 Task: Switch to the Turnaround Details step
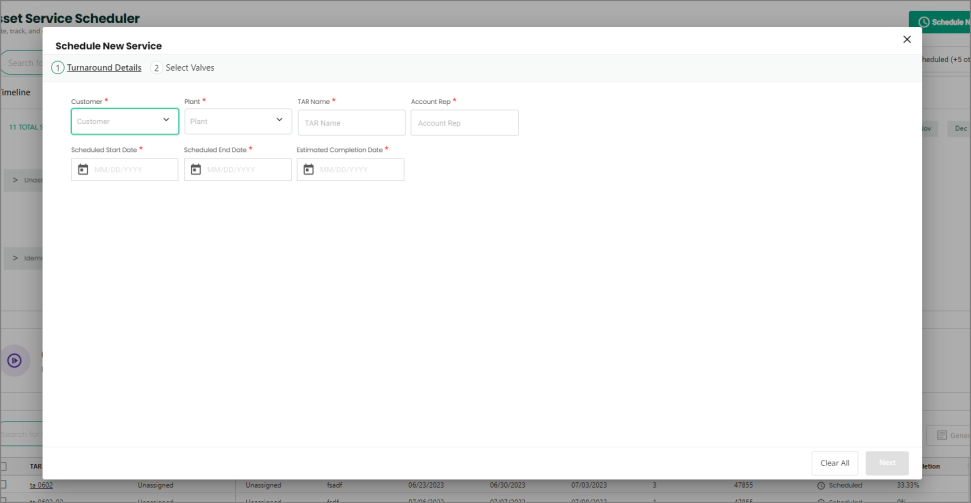click(104, 68)
